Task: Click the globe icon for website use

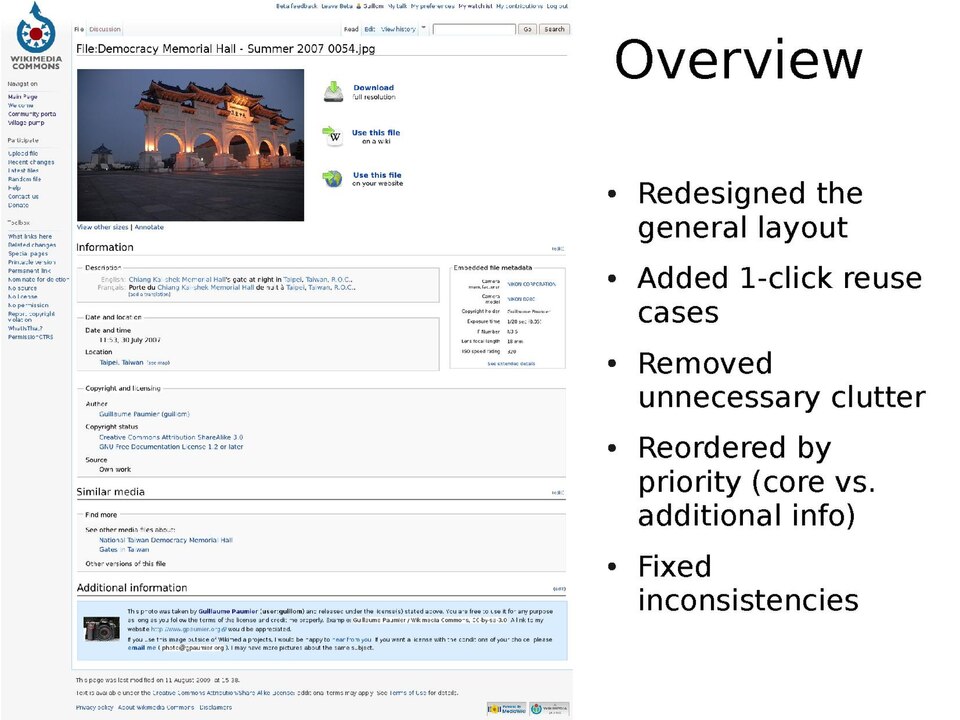Action: point(333,179)
